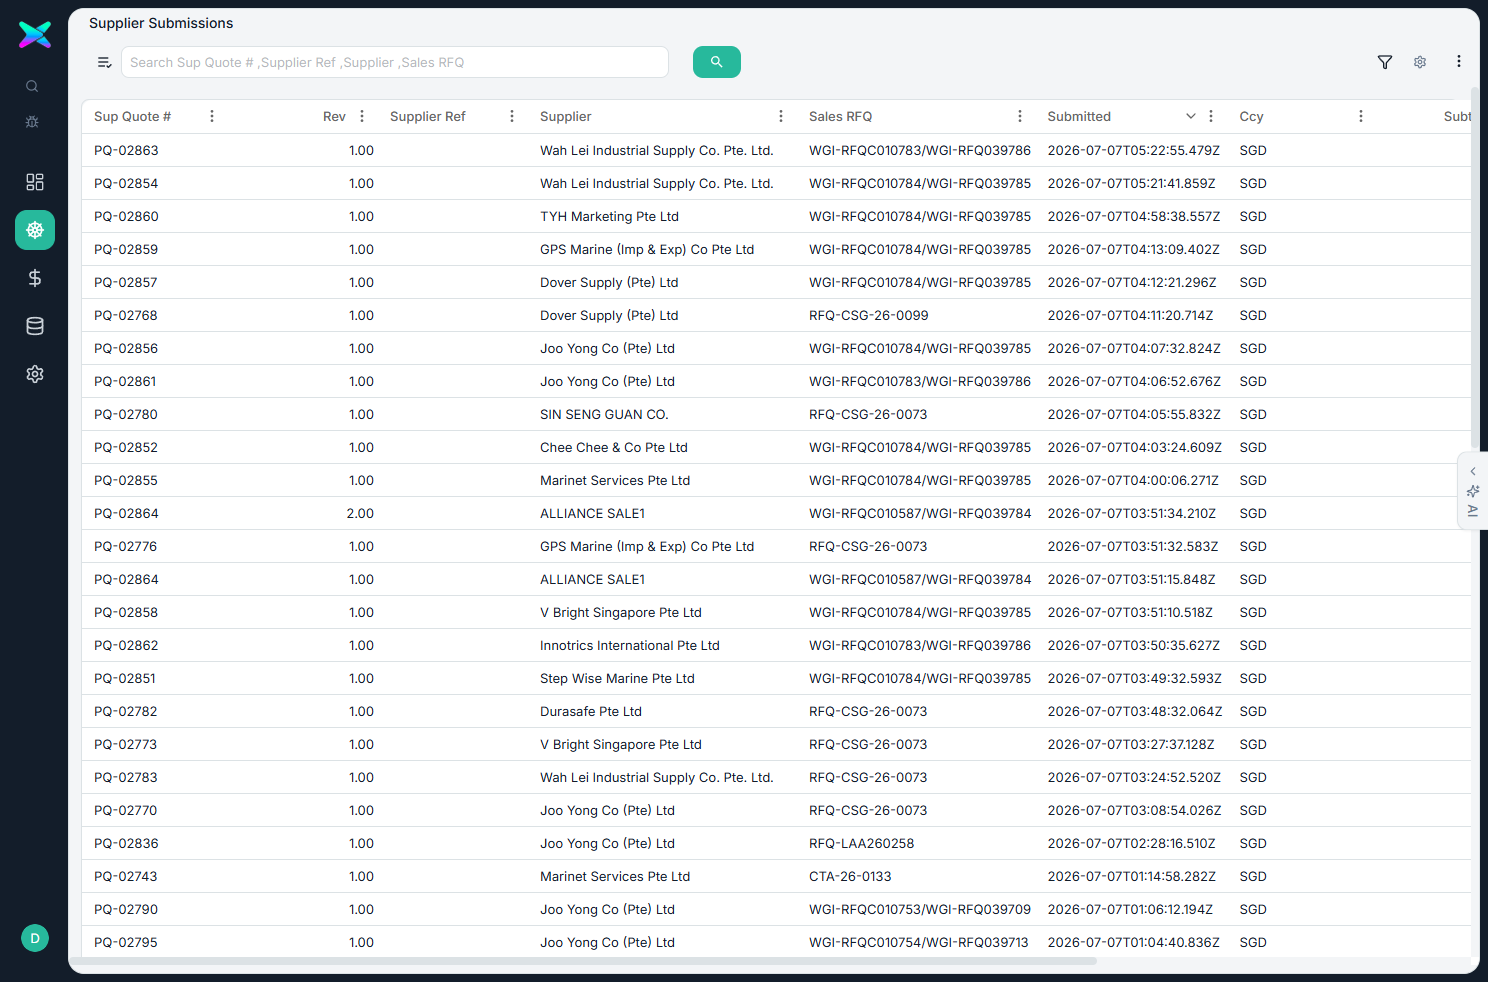The width and height of the screenshot is (1488, 982).
Task: Focus the Sup Quote search input field
Action: pyautogui.click(x=395, y=62)
